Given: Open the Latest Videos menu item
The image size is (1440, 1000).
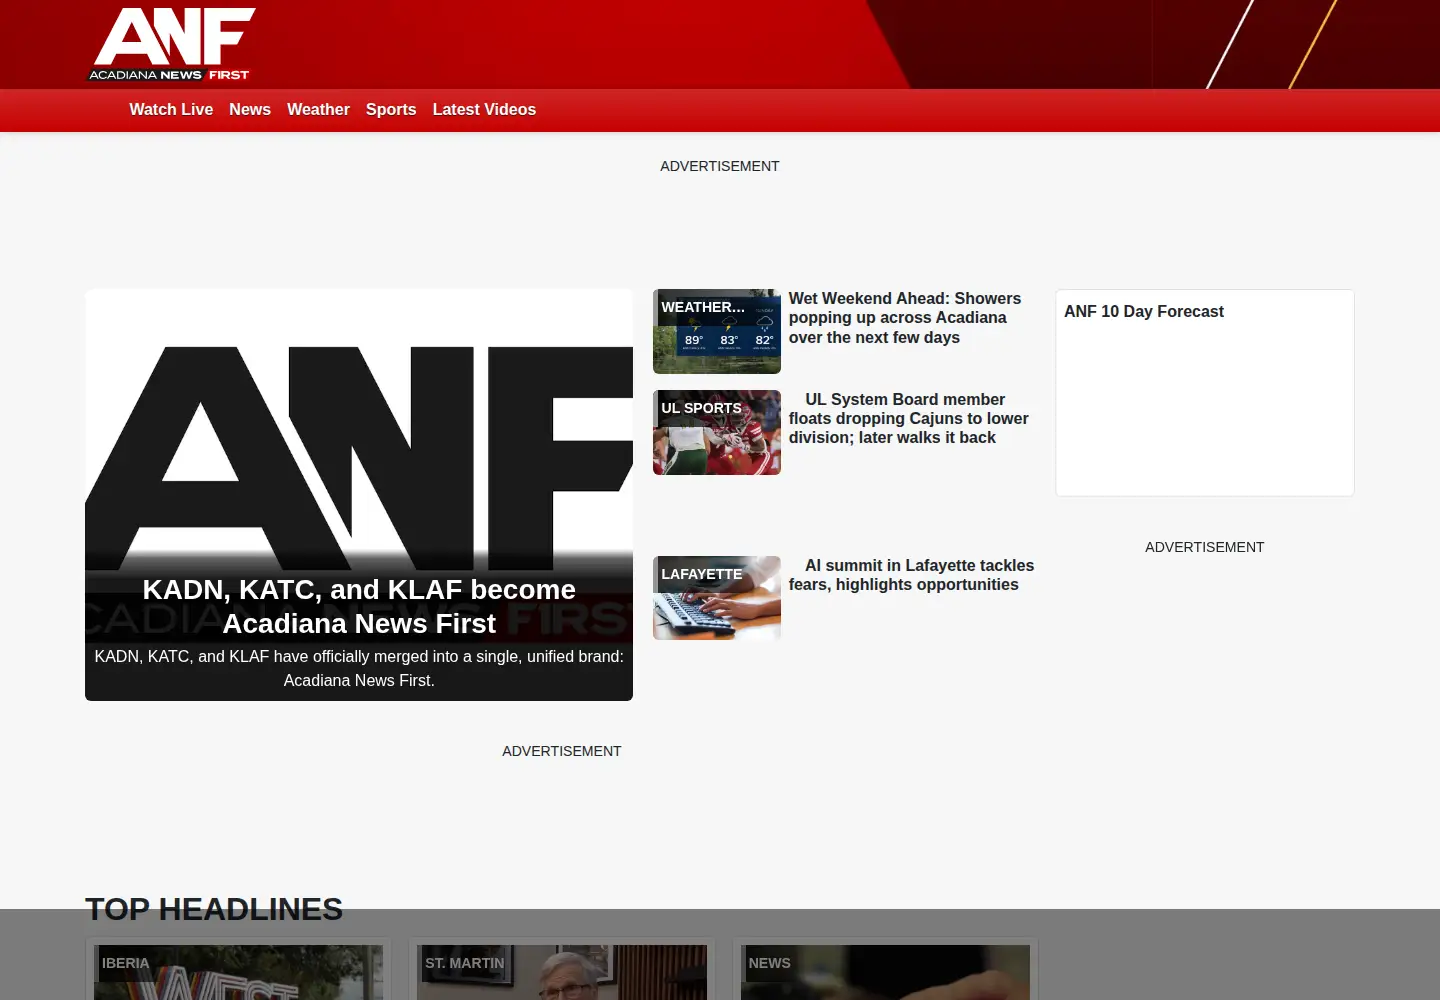Looking at the screenshot, I should [x=484, y=110].
